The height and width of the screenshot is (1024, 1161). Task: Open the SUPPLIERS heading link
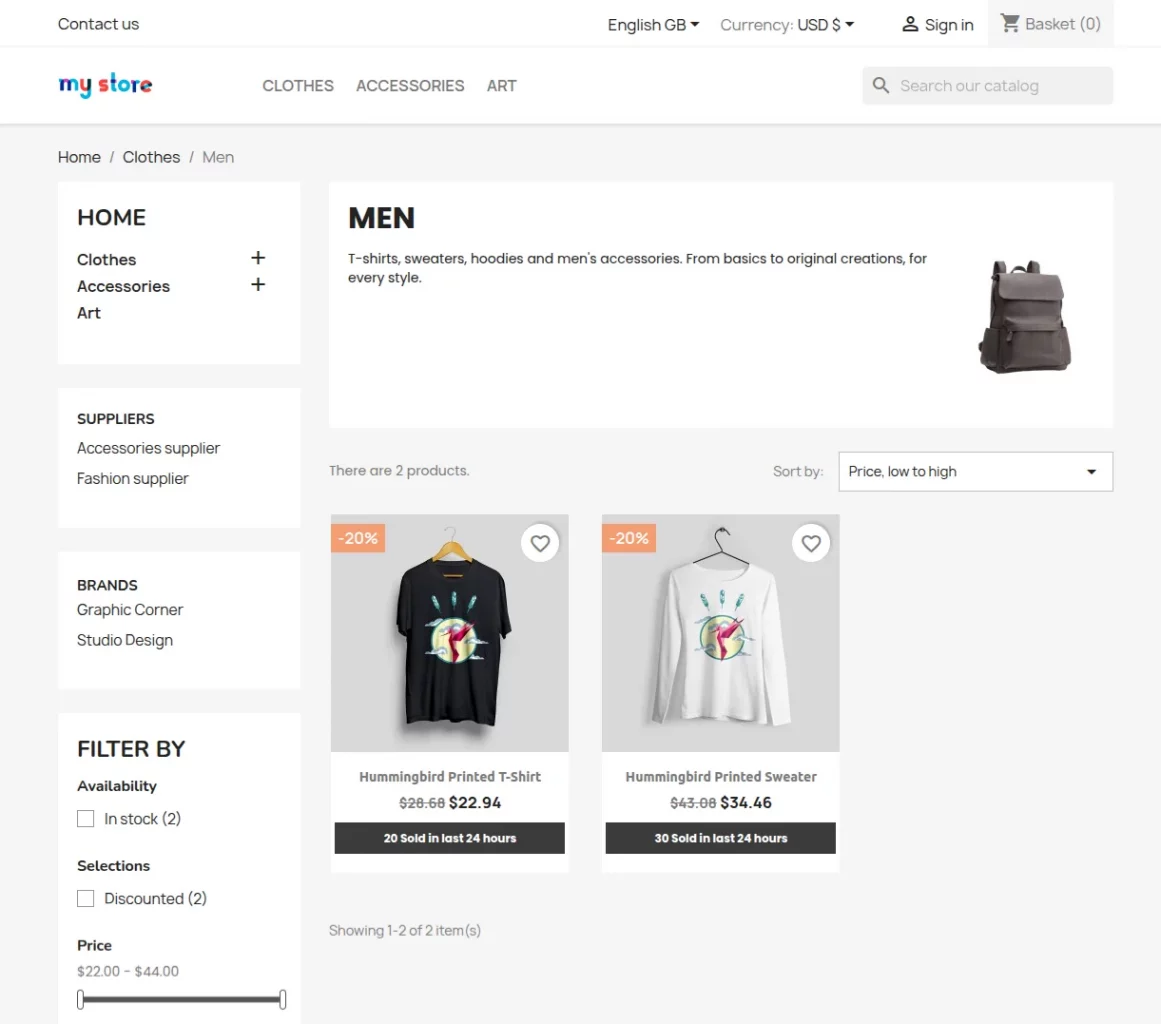[116, 419]
